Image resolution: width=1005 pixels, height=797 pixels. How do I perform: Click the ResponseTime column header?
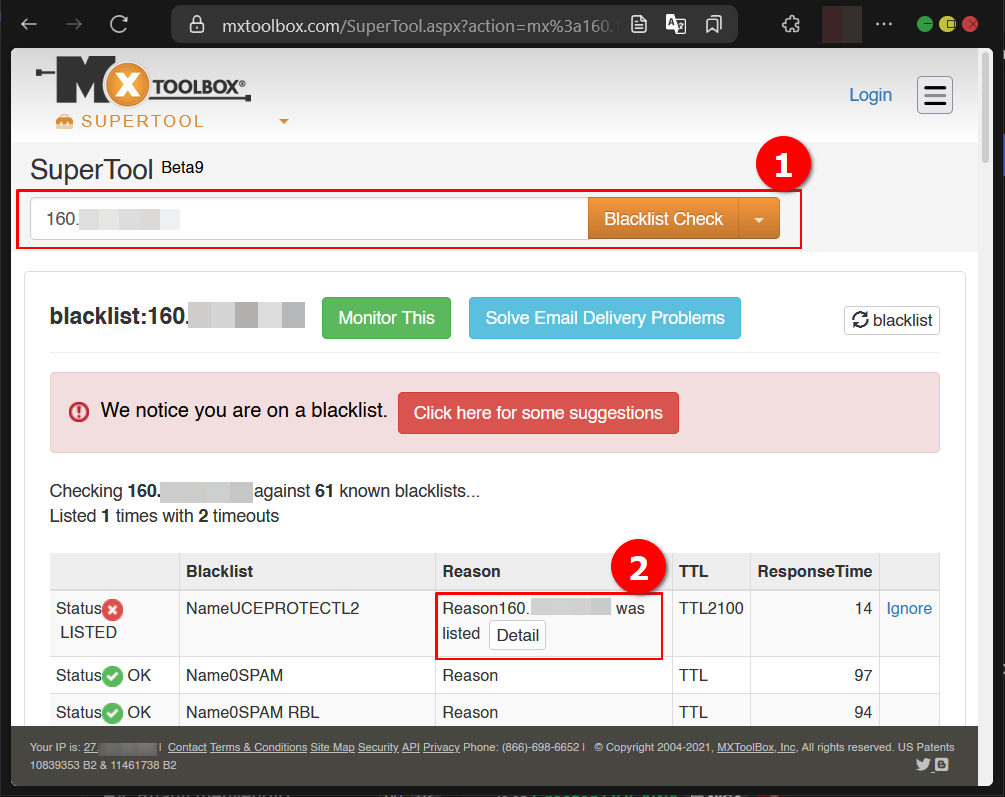coord(815,571)
